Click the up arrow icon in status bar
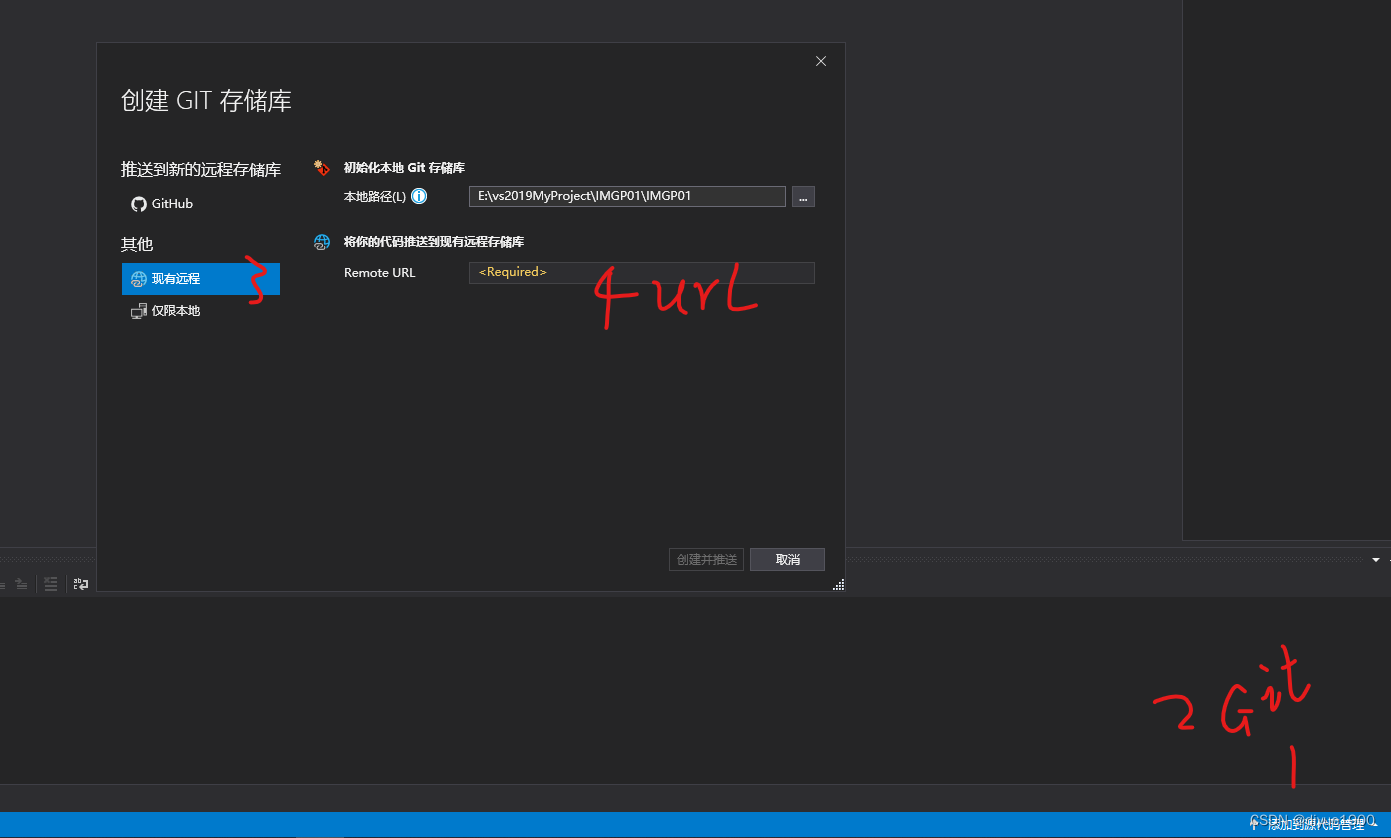The width and height of the screenshot is (1391, 838). (x=1254, y=825)
